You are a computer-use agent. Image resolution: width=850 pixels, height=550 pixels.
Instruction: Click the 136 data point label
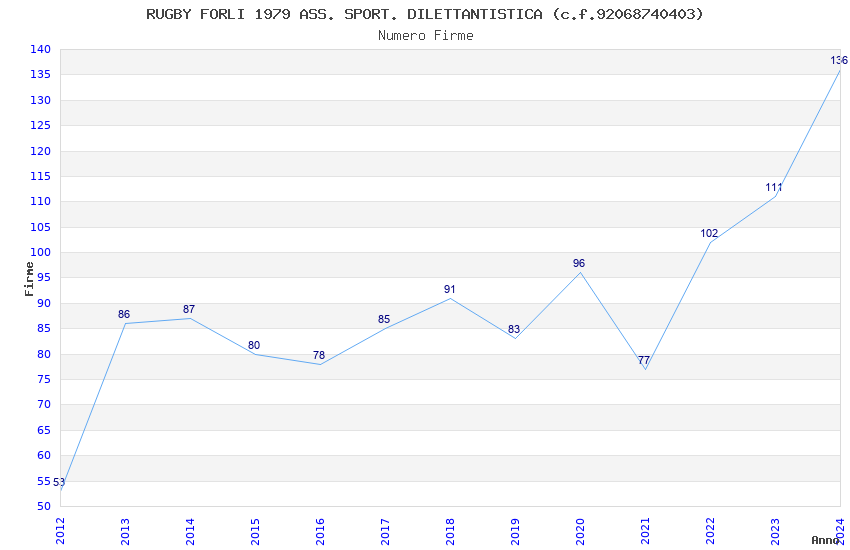pyautogui.click(x=839, y=60)
